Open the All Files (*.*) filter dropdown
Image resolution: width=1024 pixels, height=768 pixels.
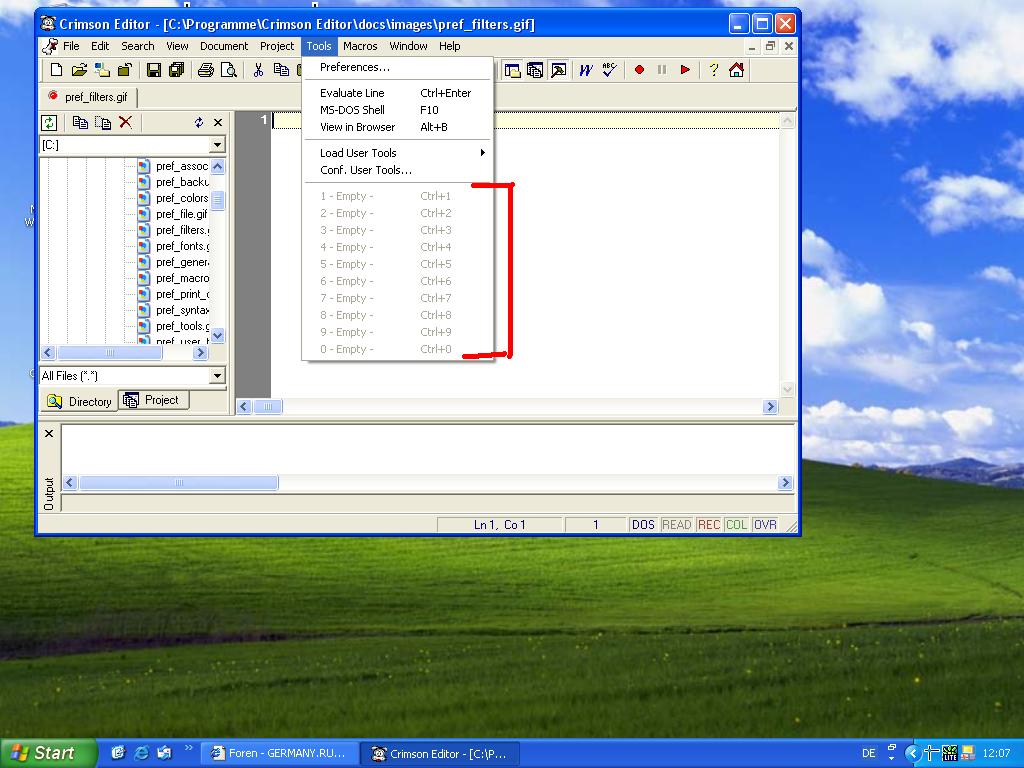(x=217, y=376)
